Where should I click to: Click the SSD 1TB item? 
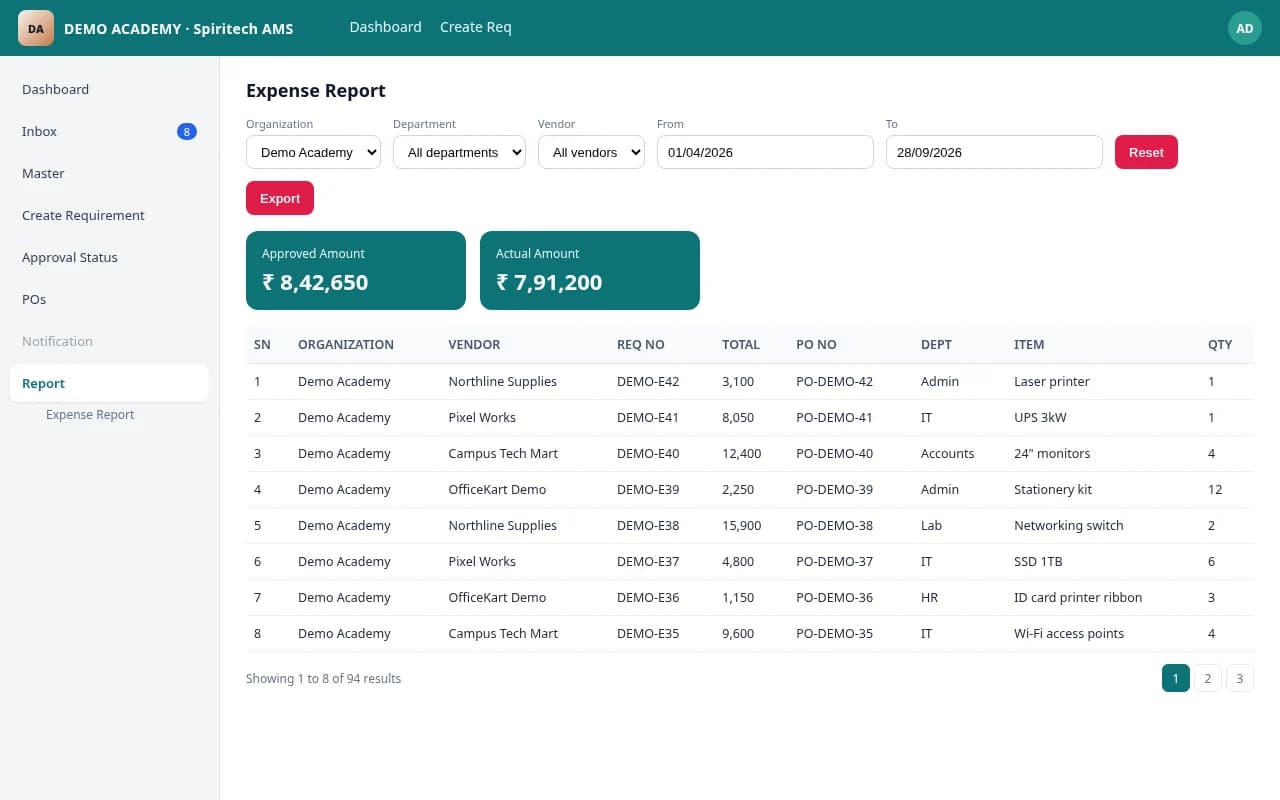point(1038,561)
